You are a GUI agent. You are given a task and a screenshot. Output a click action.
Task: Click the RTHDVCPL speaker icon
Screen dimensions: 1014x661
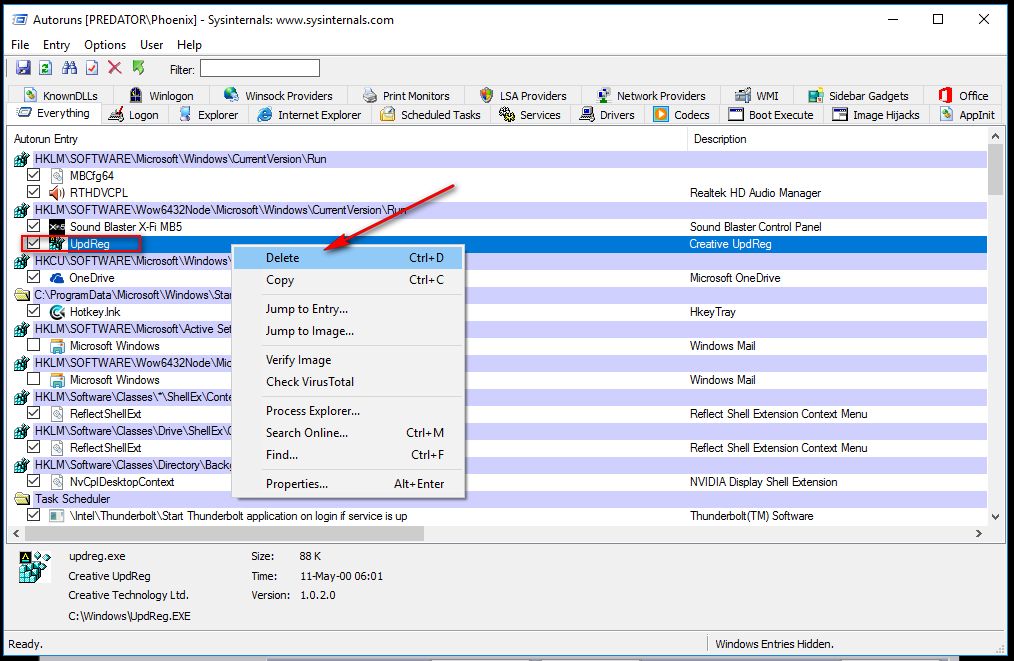point(57,193)
